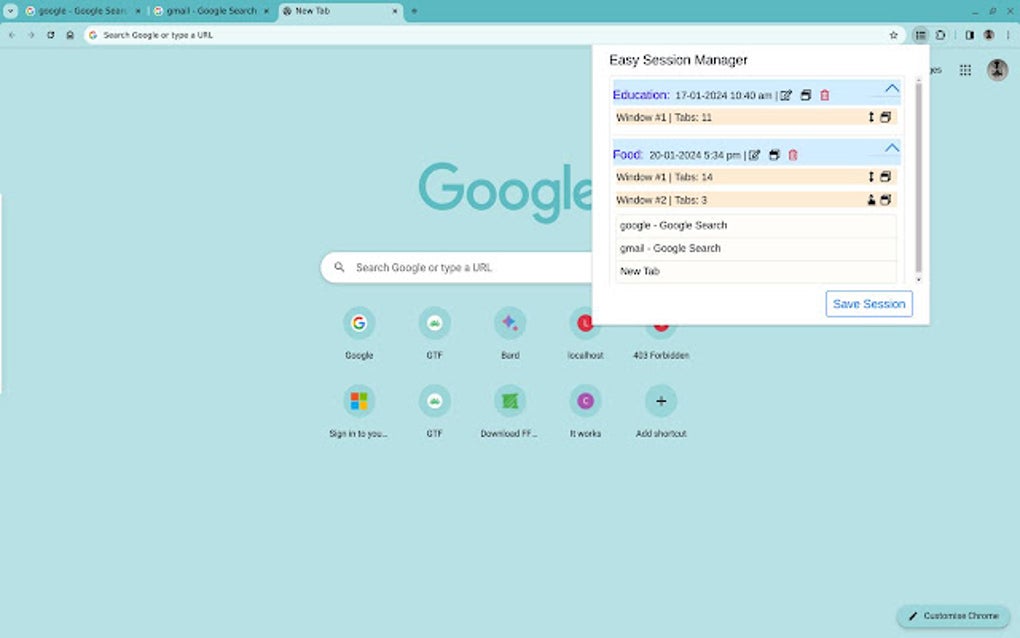The height and width of the screenshot is (638, 1020).
Task: Click the Save Session button
Action: pyautogui.click(x=868, y=303)
